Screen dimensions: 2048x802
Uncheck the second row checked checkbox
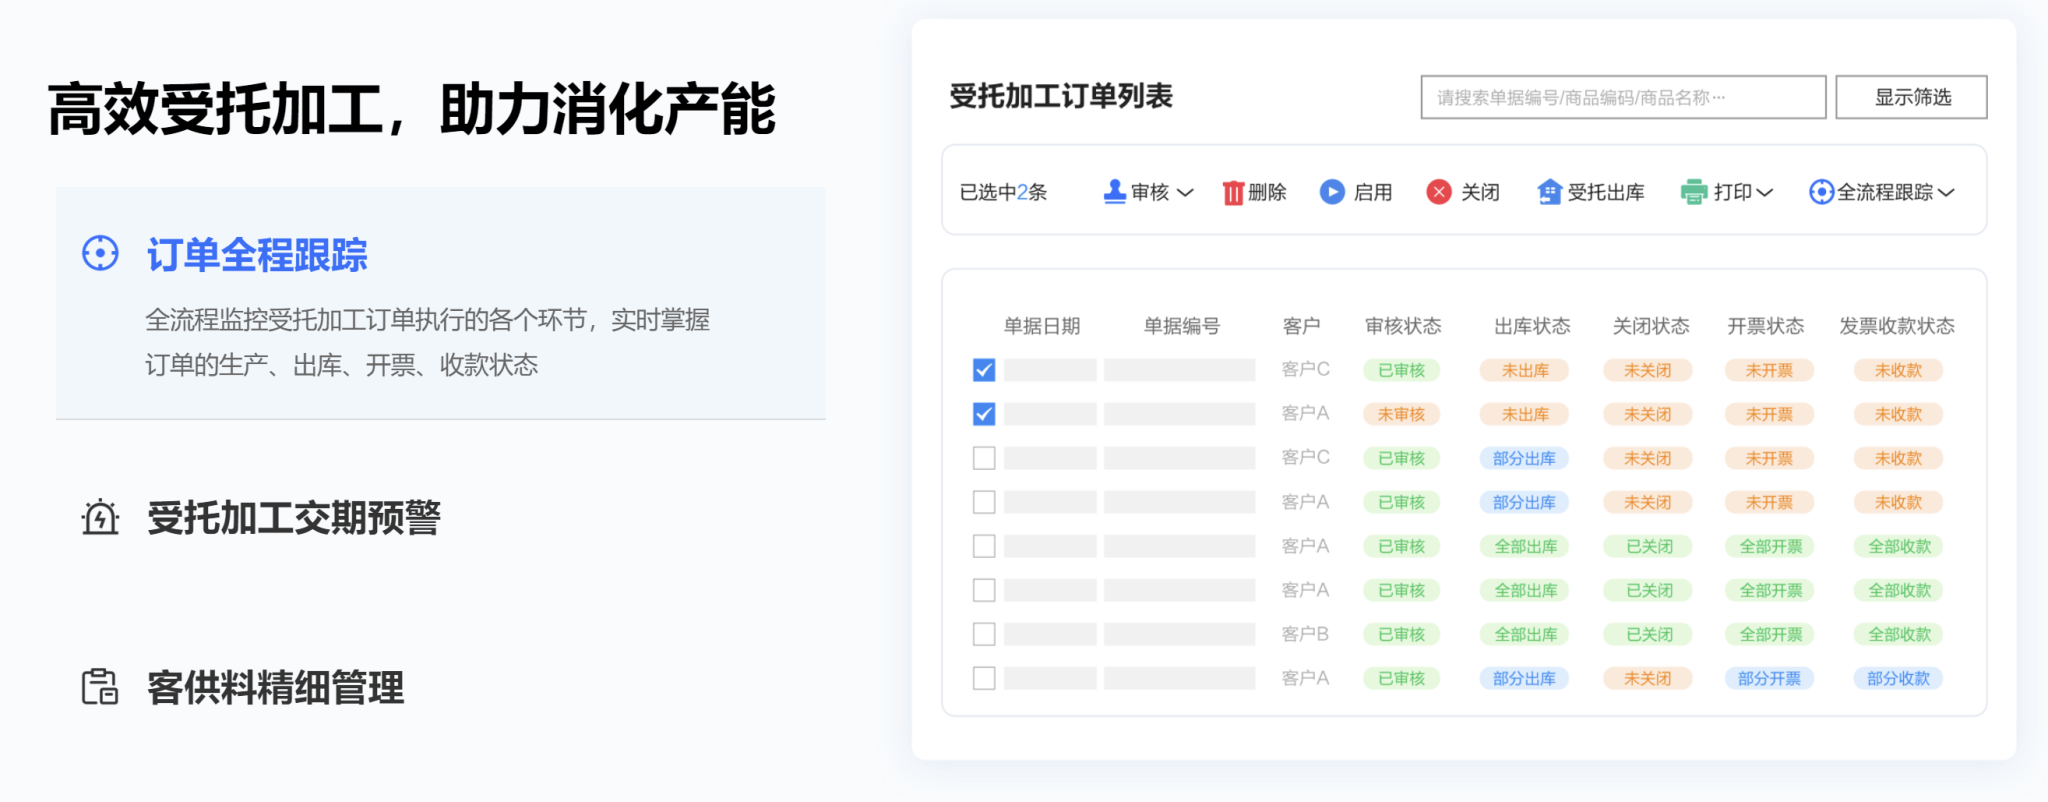tap(984, 414)
